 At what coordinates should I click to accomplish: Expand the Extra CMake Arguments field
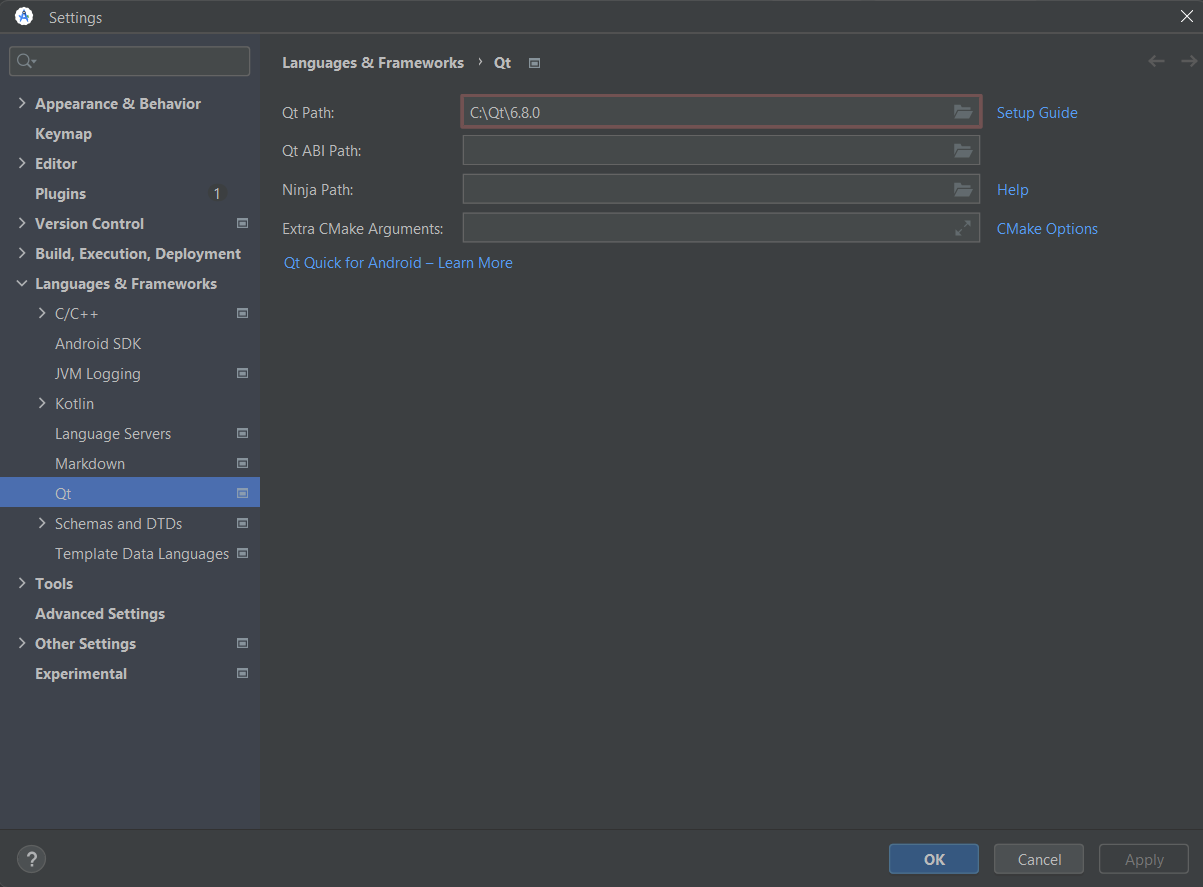coord(962,229)
